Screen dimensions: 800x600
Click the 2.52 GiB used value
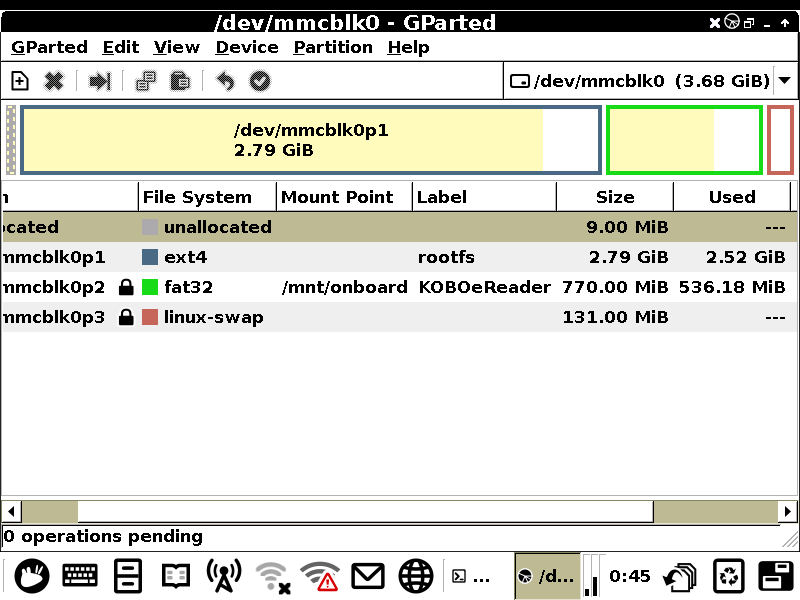[745, 257]
